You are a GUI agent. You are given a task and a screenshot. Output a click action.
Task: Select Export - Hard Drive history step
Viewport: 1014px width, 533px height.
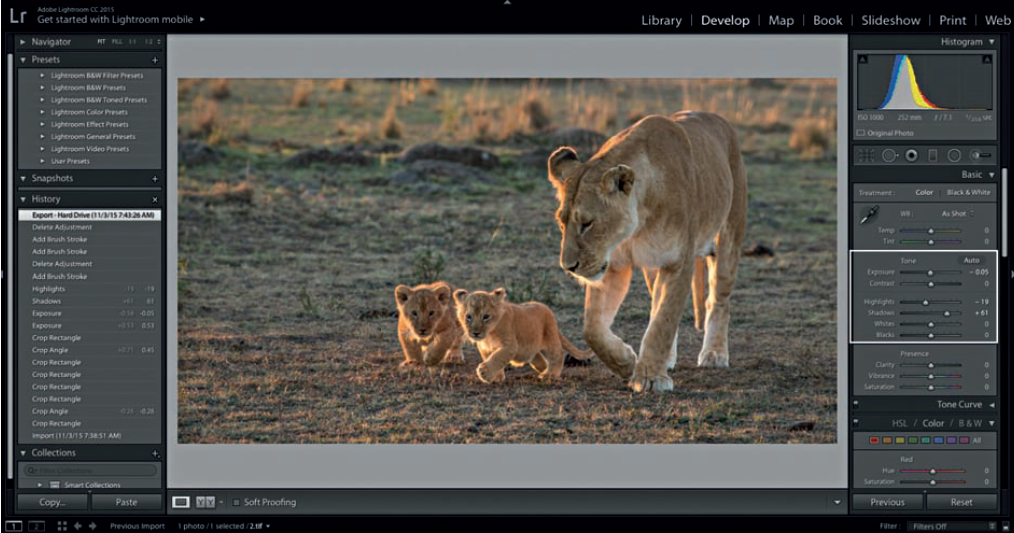click(x=89, y=215)
